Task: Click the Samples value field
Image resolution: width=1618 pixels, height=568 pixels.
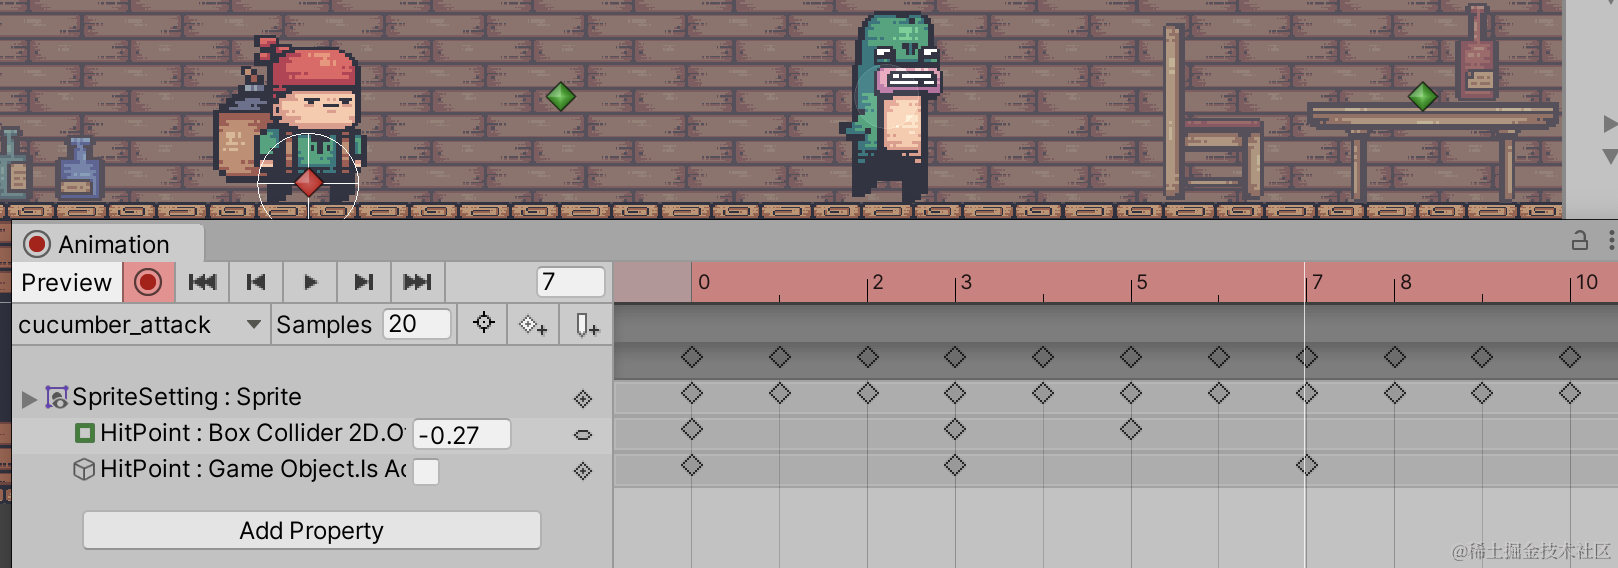Action: point(417,324)
